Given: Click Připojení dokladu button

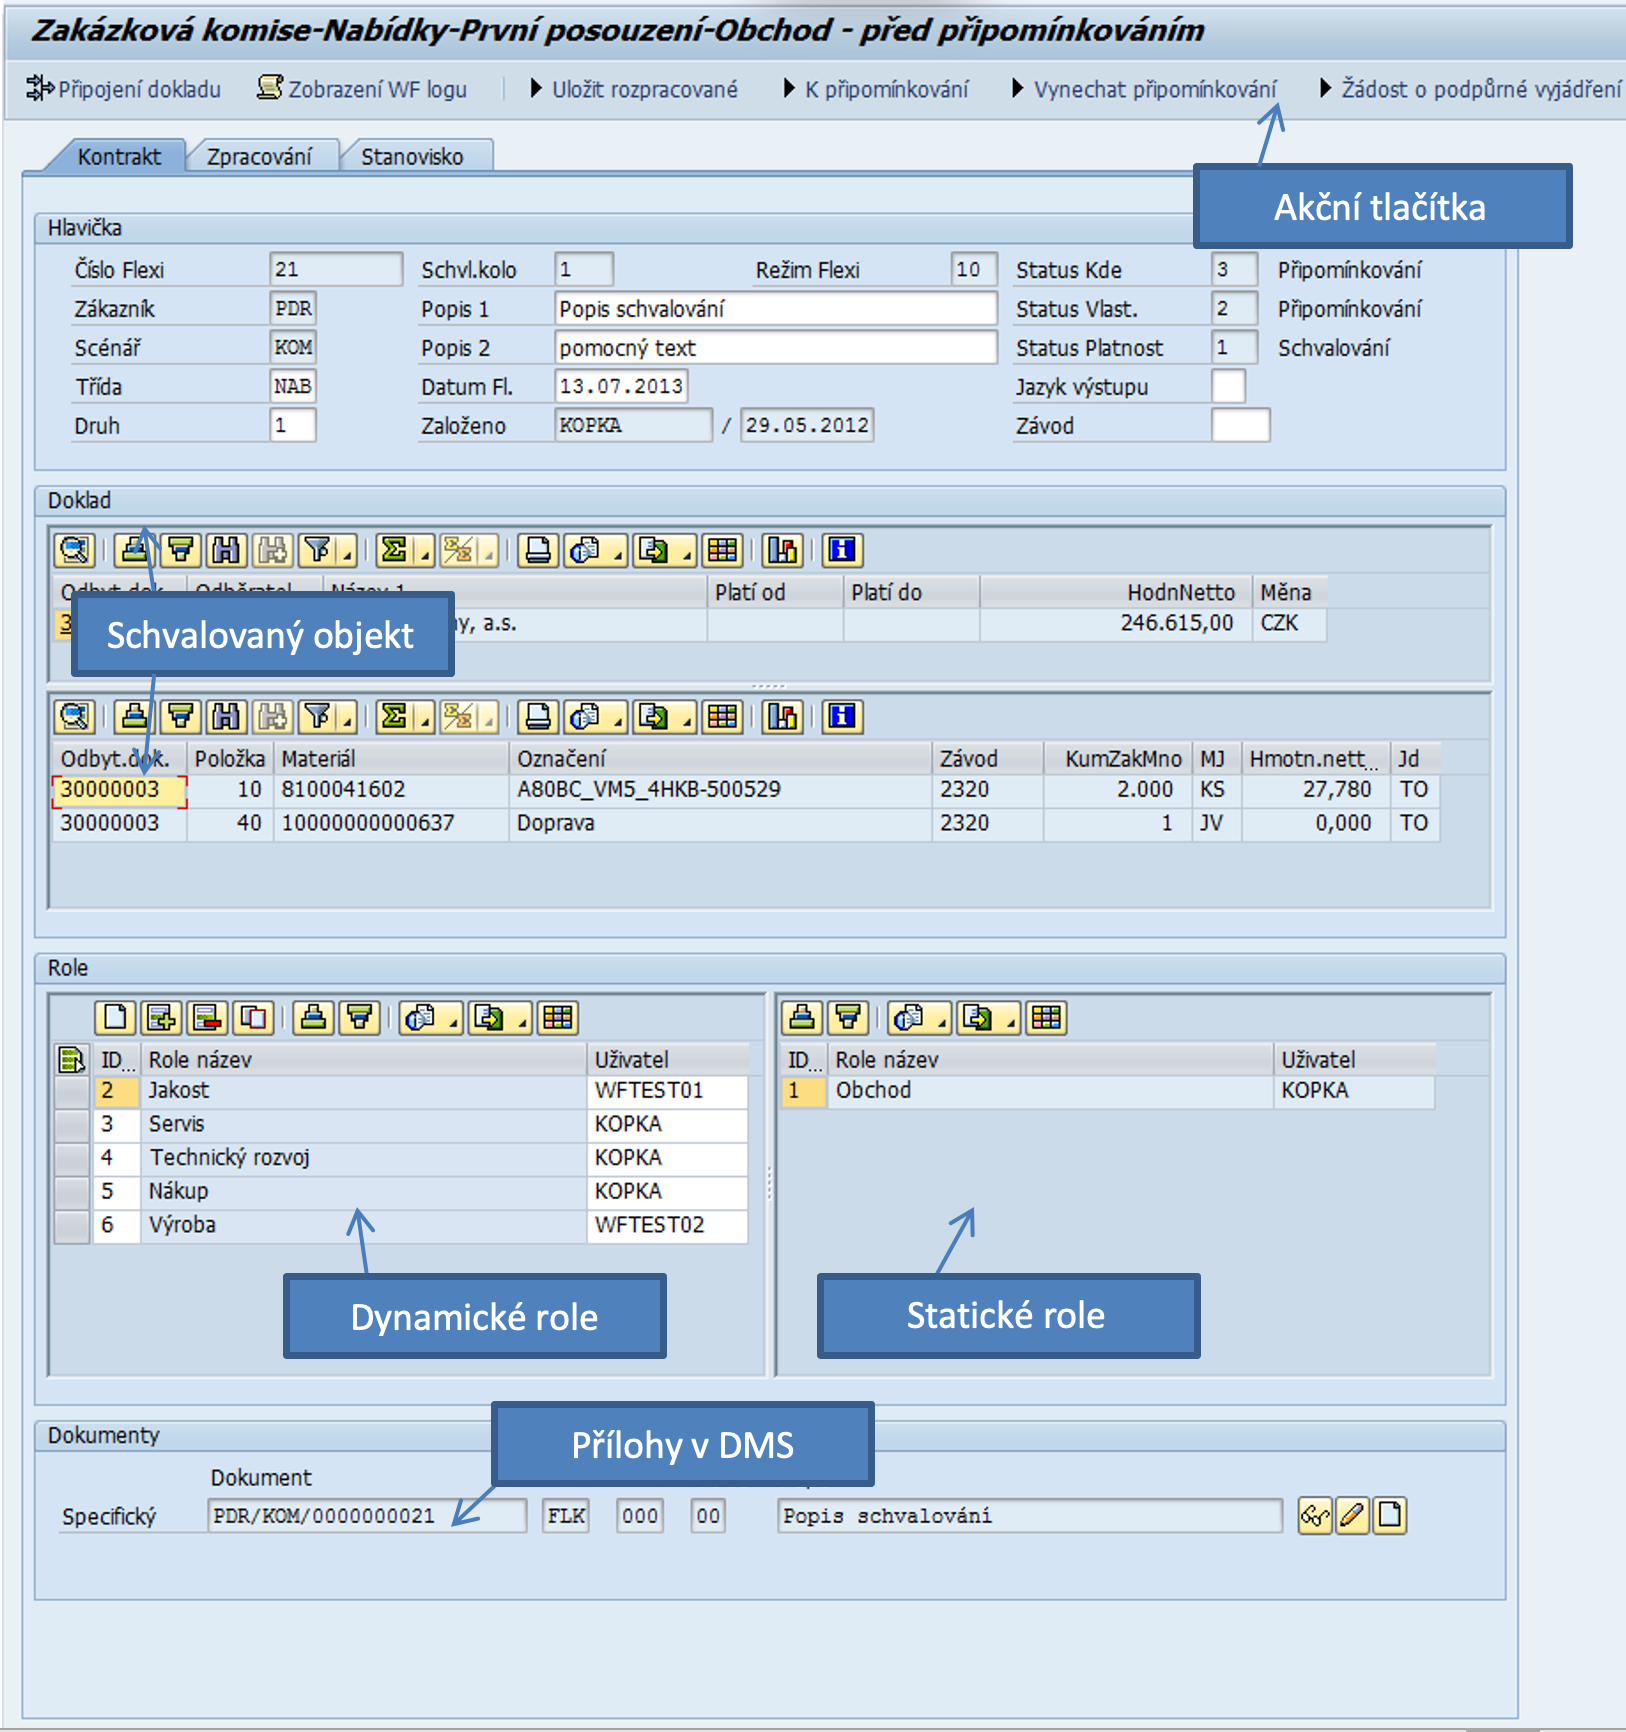Looking at the screenshot, I should [124, 89].
